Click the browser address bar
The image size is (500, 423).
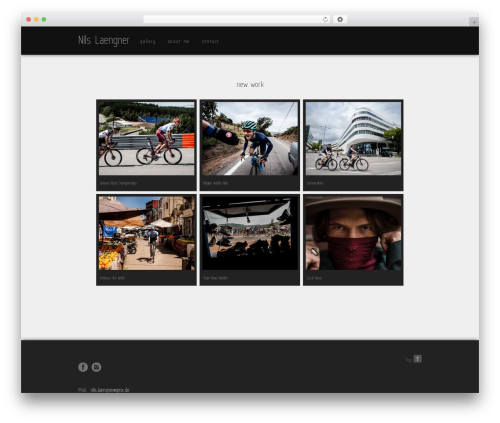(237, 19)
